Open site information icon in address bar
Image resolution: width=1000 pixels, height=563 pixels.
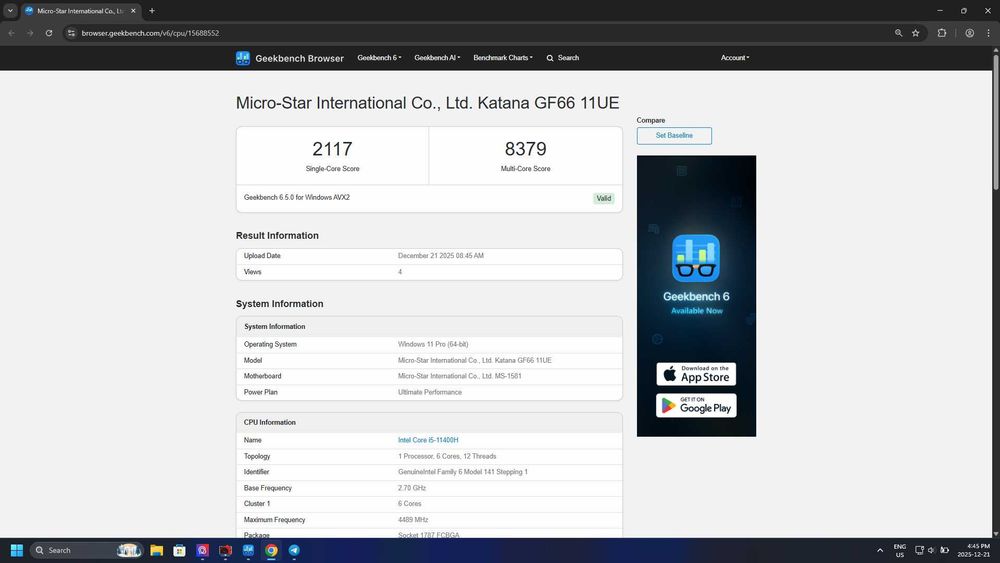(x=71, y=33)
